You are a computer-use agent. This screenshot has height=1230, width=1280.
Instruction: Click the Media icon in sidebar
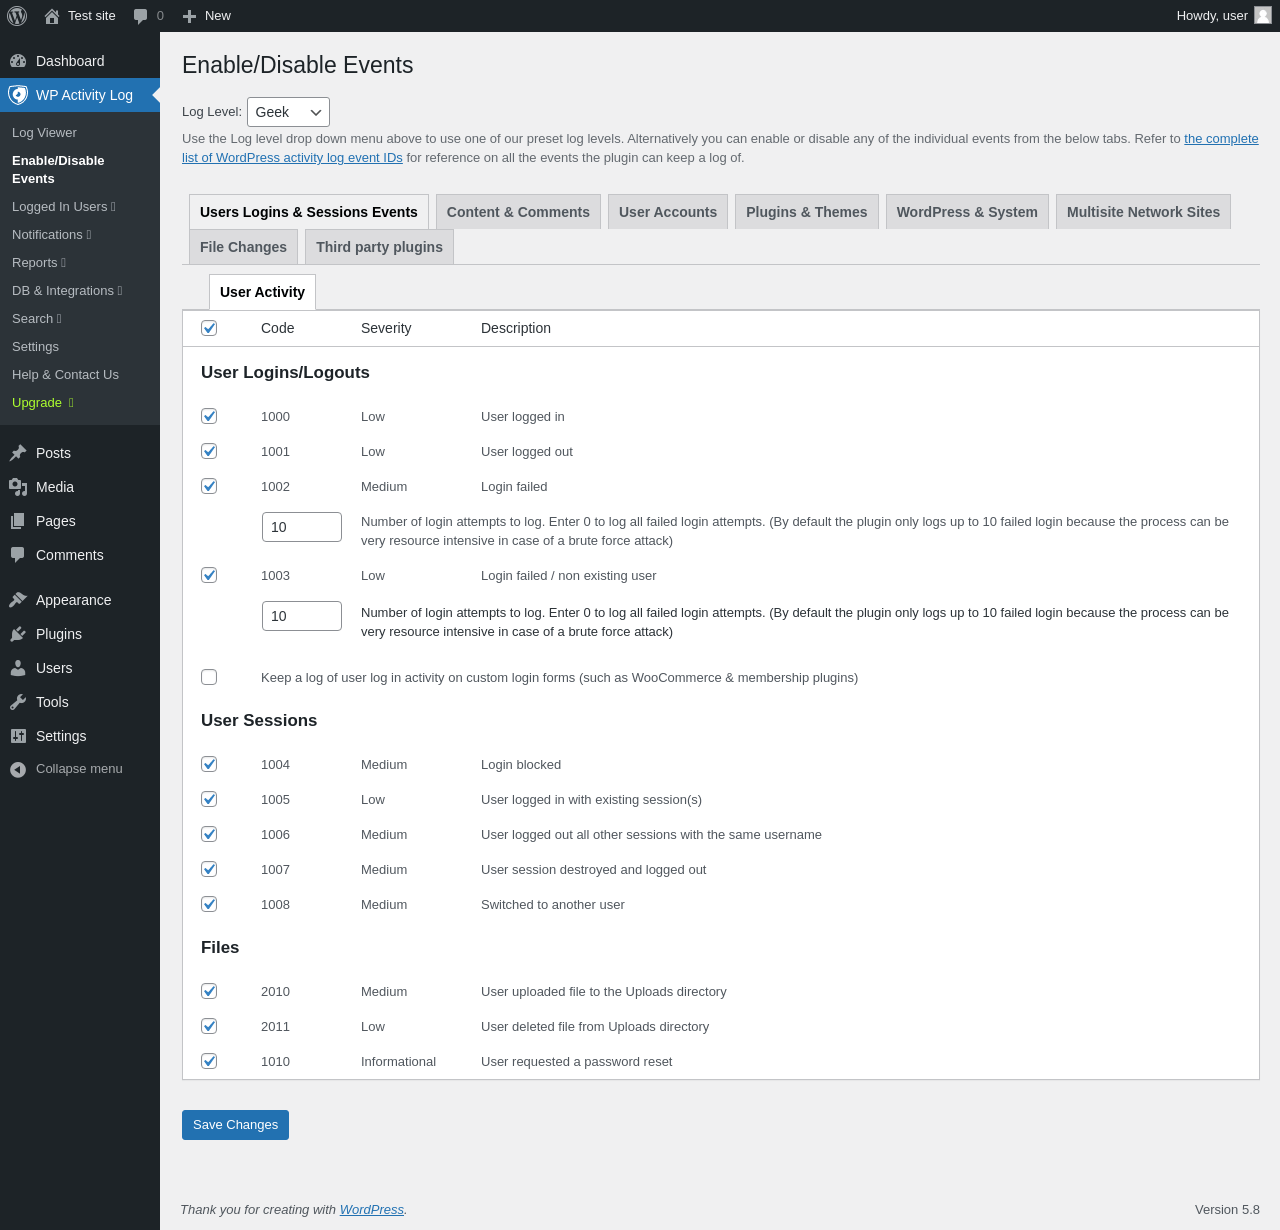pyautogui.click(x=18, y=487)
